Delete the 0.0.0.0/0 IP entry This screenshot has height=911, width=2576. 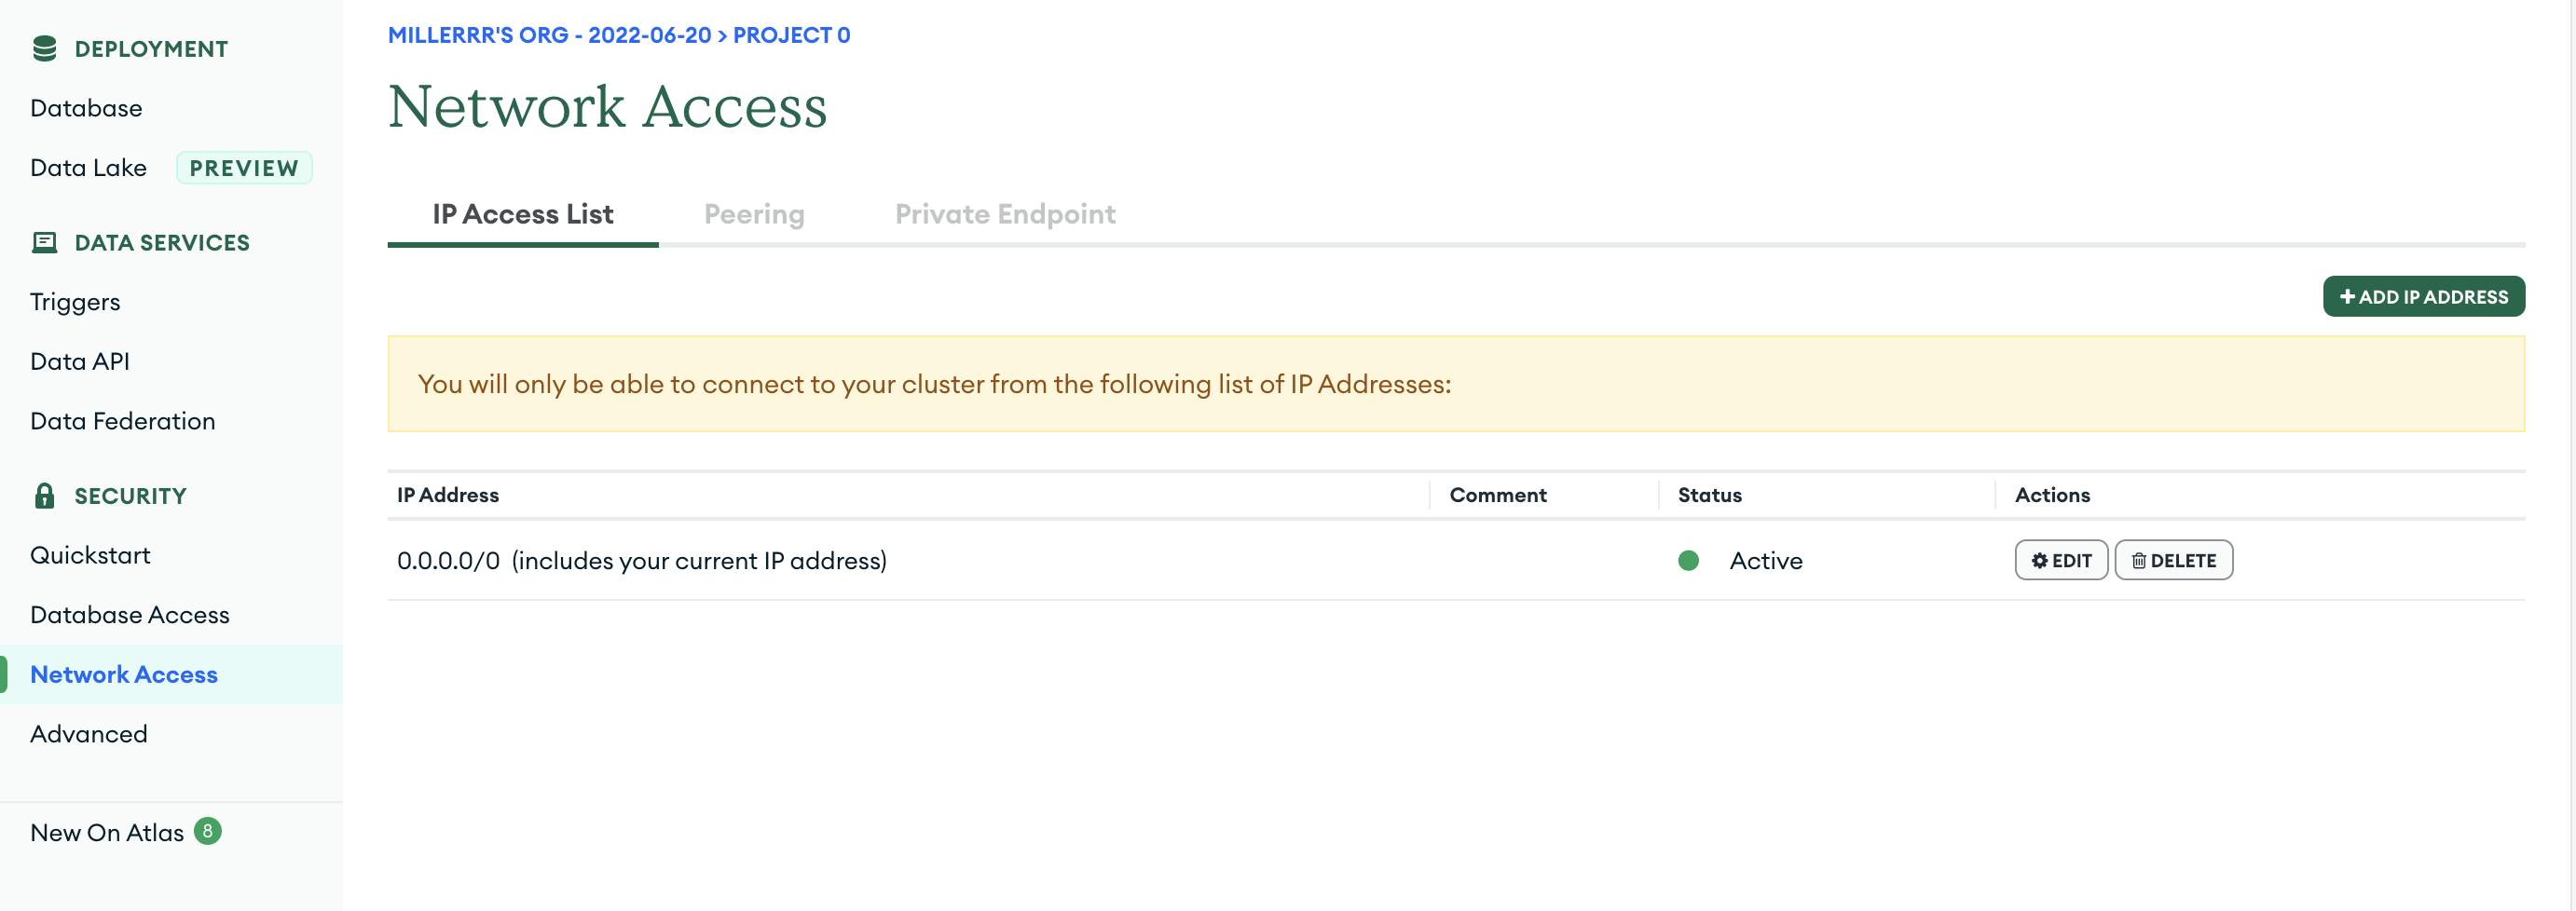[2173, 560]
